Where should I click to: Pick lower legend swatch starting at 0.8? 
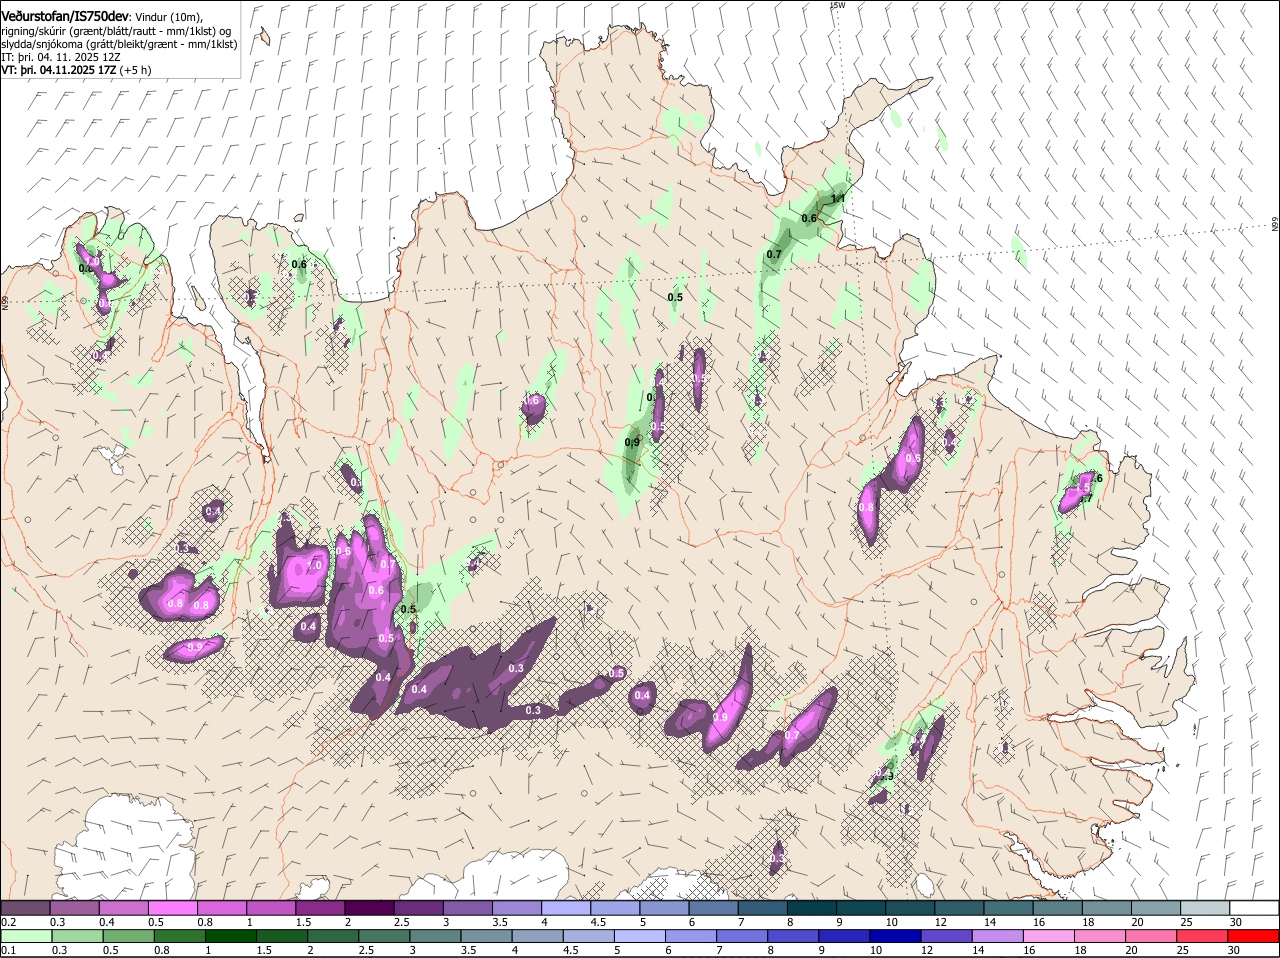(180, 936)
